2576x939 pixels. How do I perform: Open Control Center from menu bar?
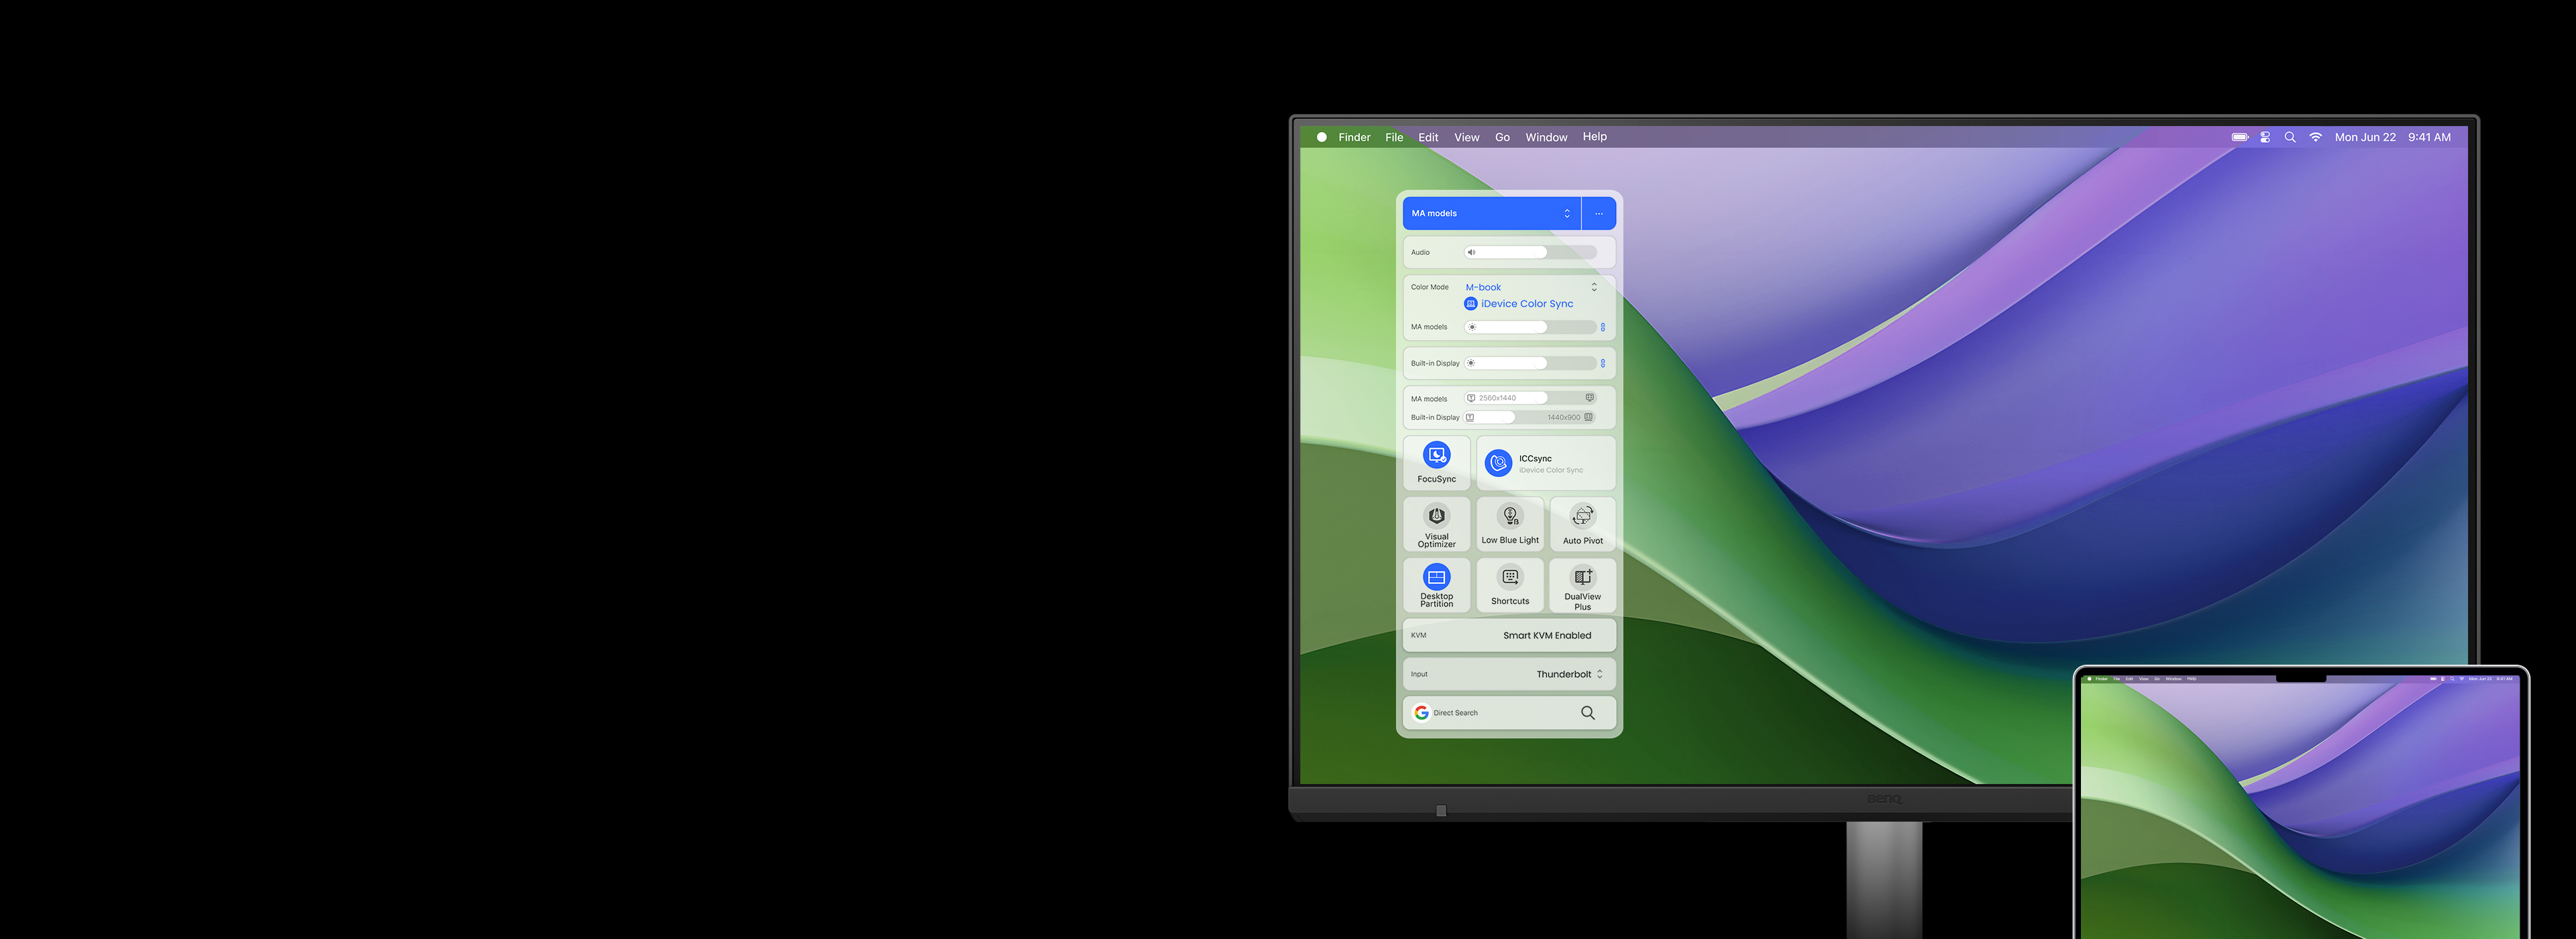point(2265,137)
